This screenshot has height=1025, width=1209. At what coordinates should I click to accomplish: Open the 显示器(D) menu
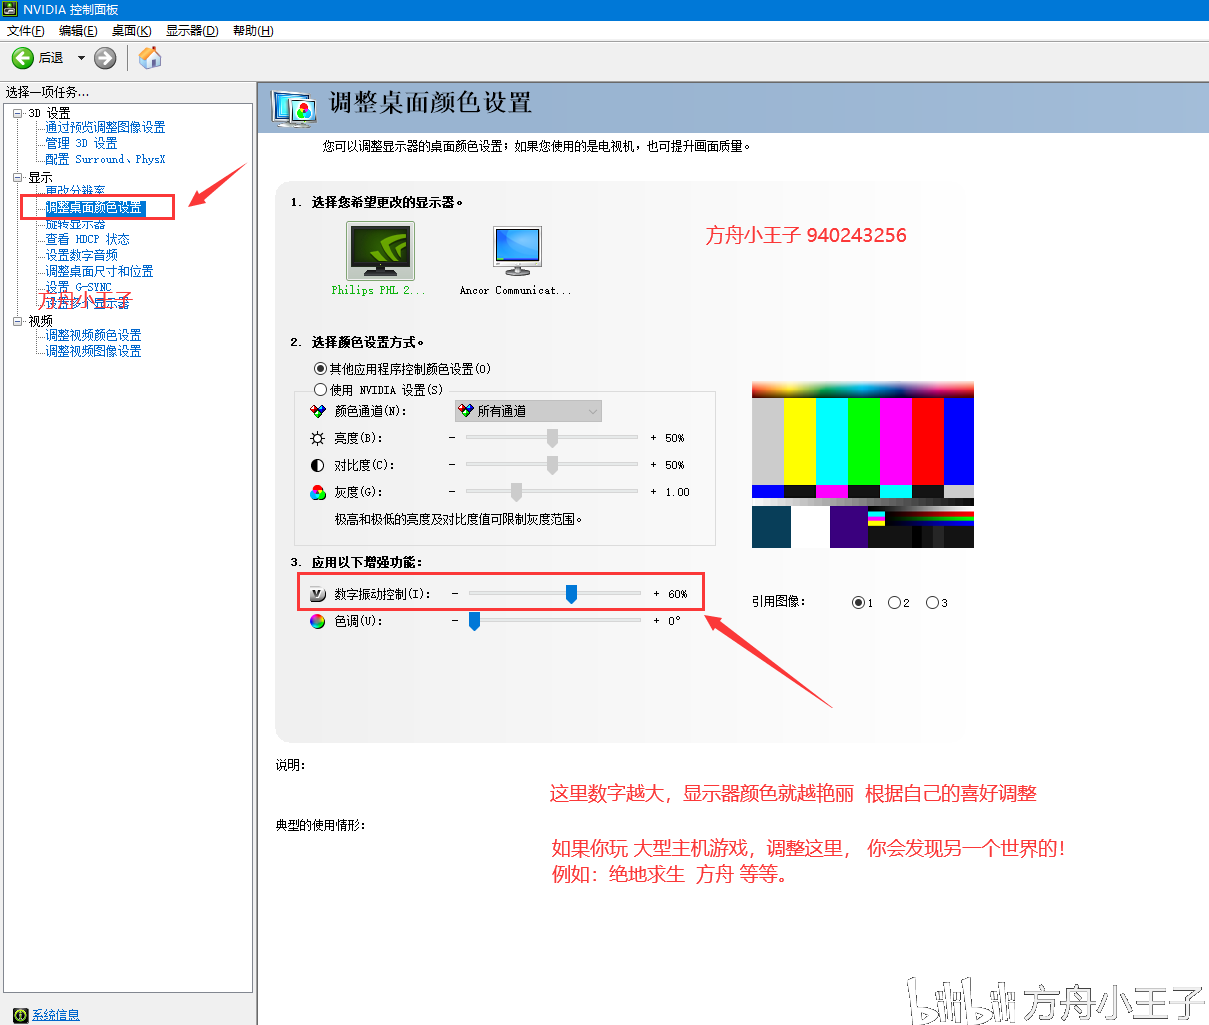[x=192, y=31]
